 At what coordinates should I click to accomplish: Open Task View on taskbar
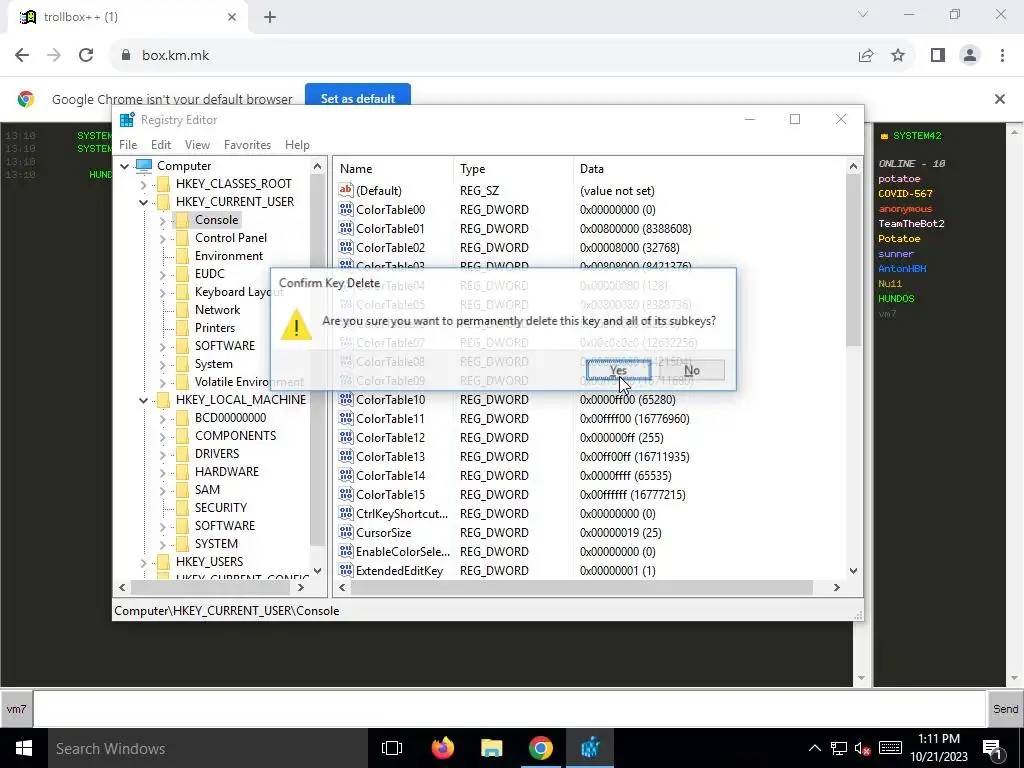point(392,748)
